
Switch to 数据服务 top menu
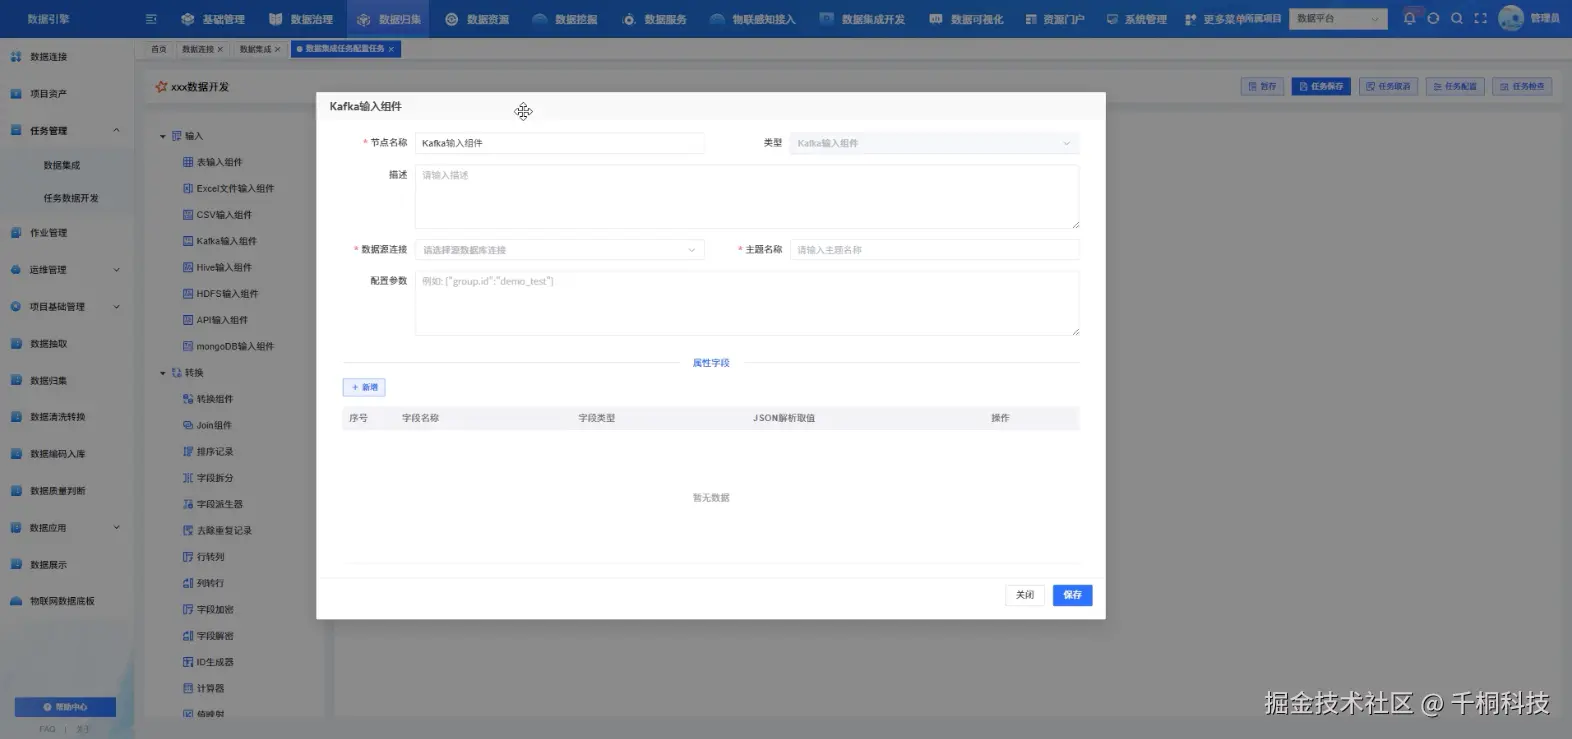654,19
